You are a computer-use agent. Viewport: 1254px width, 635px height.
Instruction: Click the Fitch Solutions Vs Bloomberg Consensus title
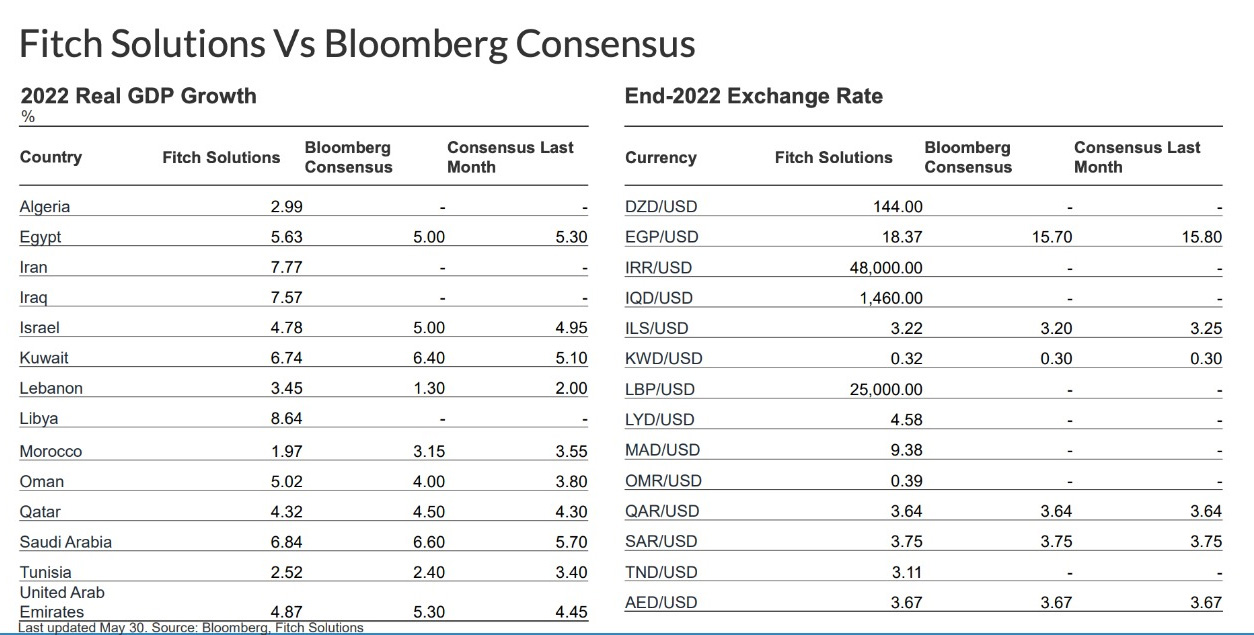pyautogui.click(x=357, y=44)
